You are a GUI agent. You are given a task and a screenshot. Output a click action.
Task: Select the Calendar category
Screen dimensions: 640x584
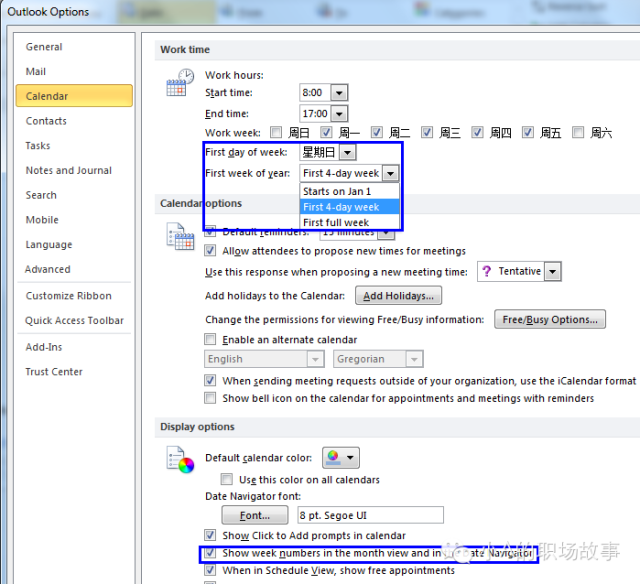(x=74, y=96)
